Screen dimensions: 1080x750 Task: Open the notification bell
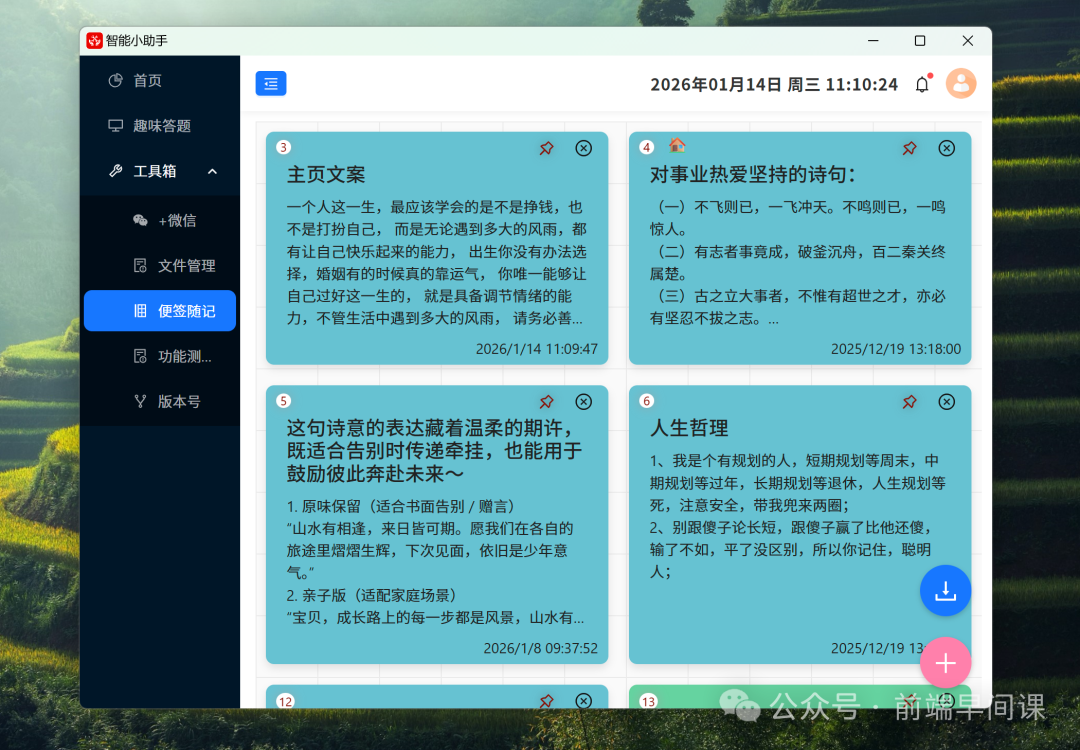point(922,84)
